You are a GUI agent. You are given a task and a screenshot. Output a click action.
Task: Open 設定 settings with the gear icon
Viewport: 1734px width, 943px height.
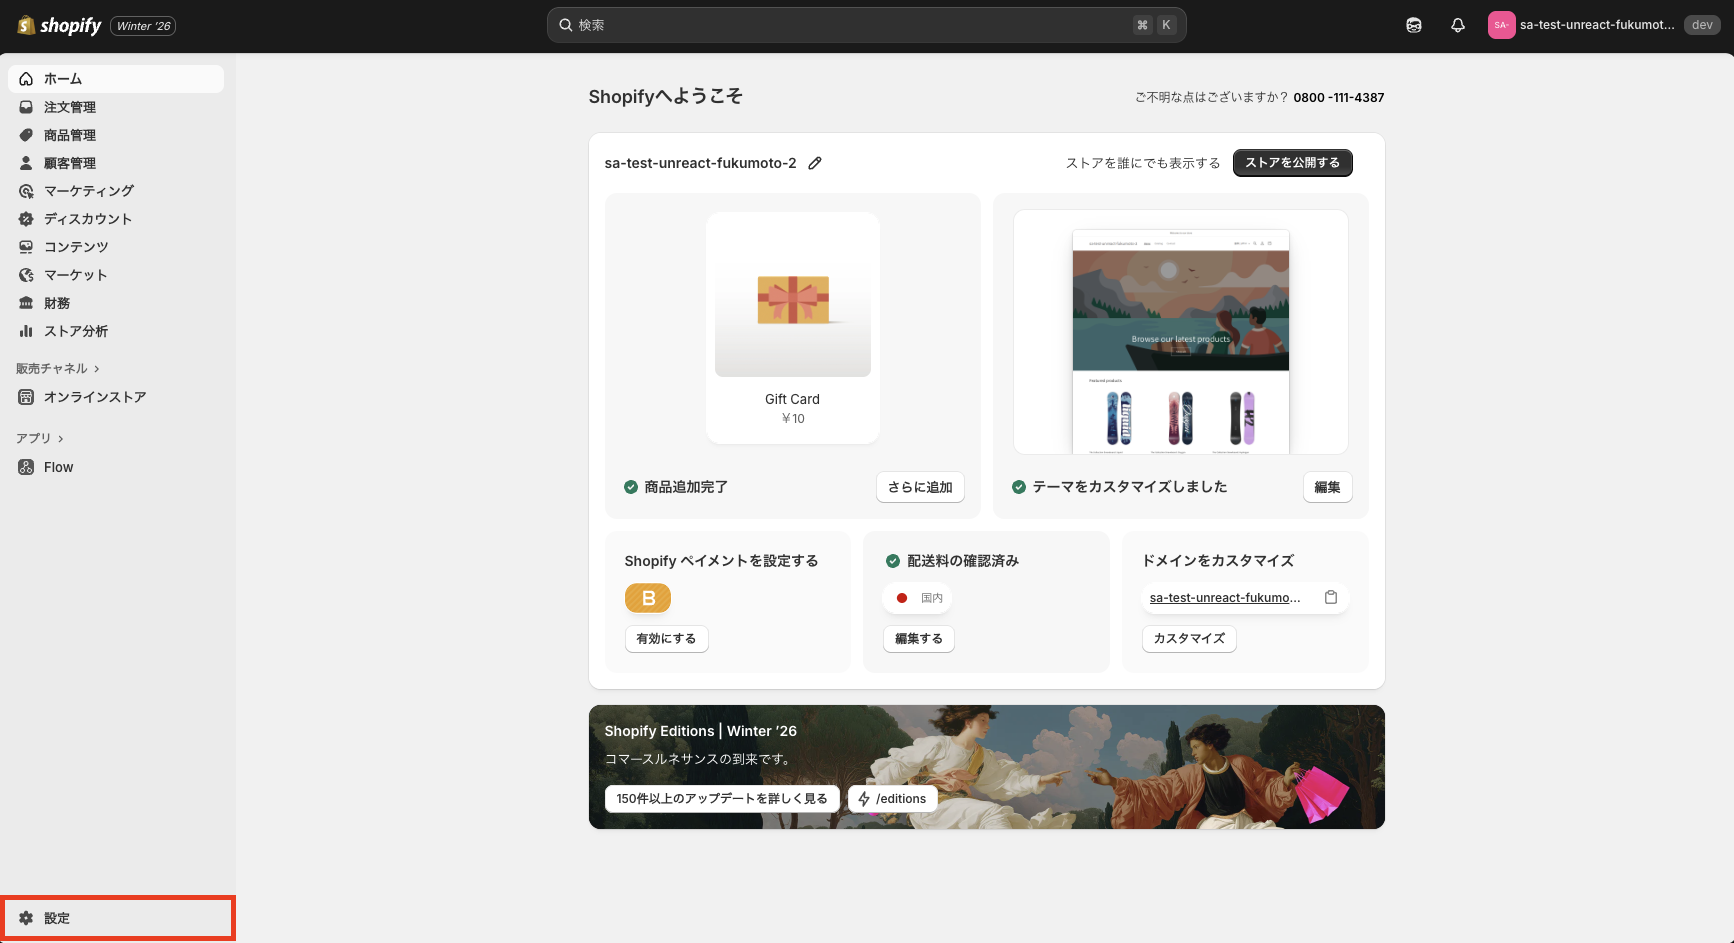[24, 917]
